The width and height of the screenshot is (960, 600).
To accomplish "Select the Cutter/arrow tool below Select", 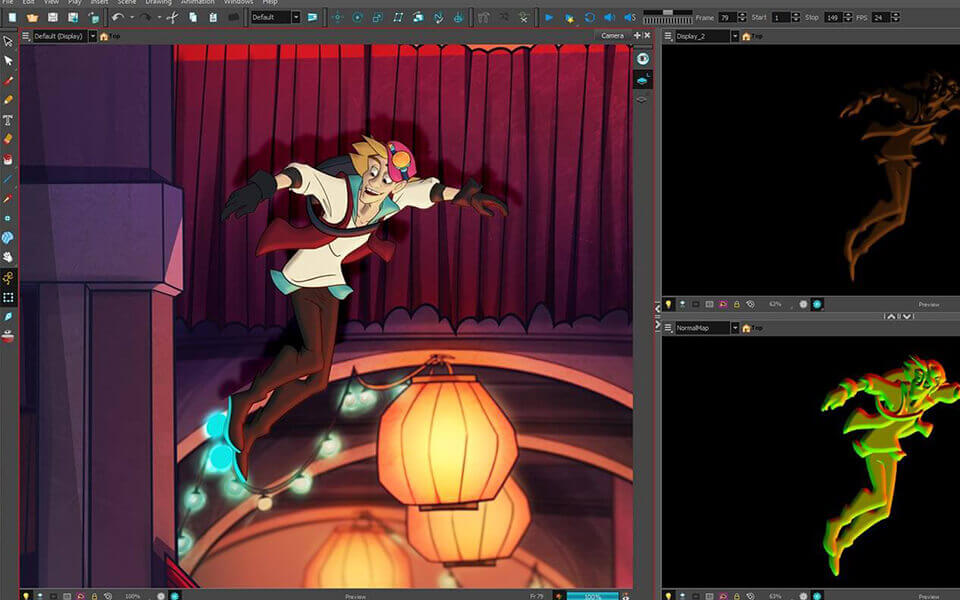I will pos(8,61).
